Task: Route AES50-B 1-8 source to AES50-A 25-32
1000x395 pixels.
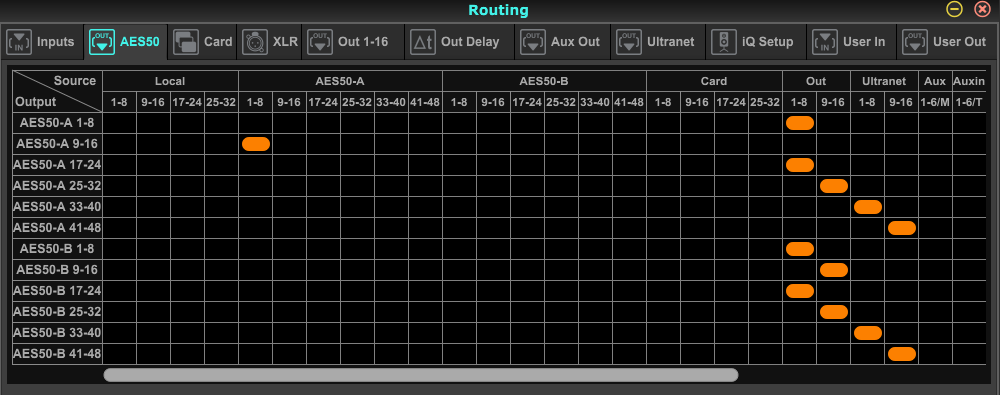Action: click(459, 186)
